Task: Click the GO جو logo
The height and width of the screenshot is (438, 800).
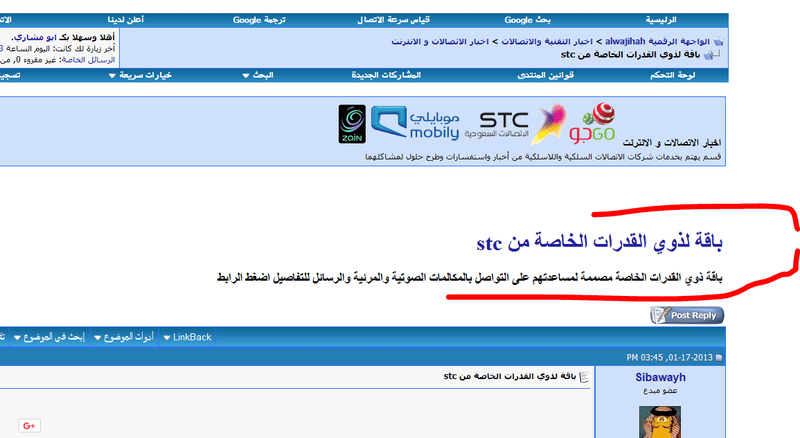Action: coord(592,122)
